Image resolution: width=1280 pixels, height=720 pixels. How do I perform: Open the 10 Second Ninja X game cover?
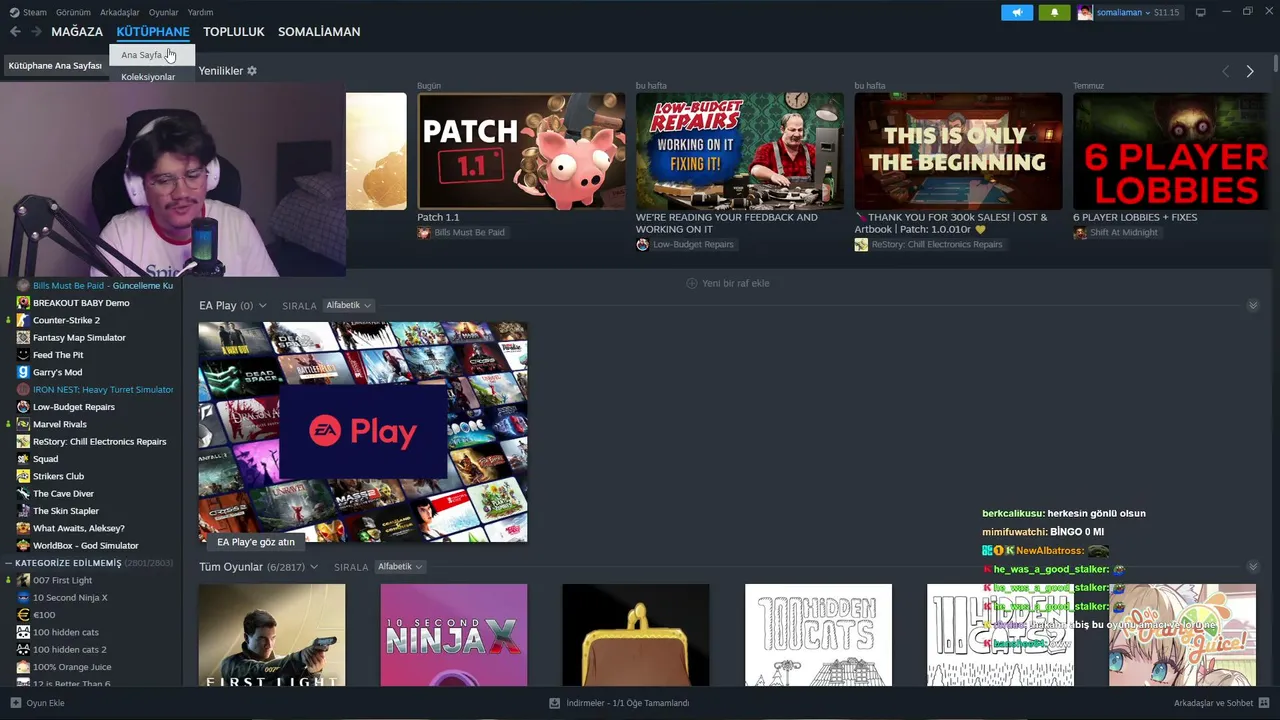point(454,635)
